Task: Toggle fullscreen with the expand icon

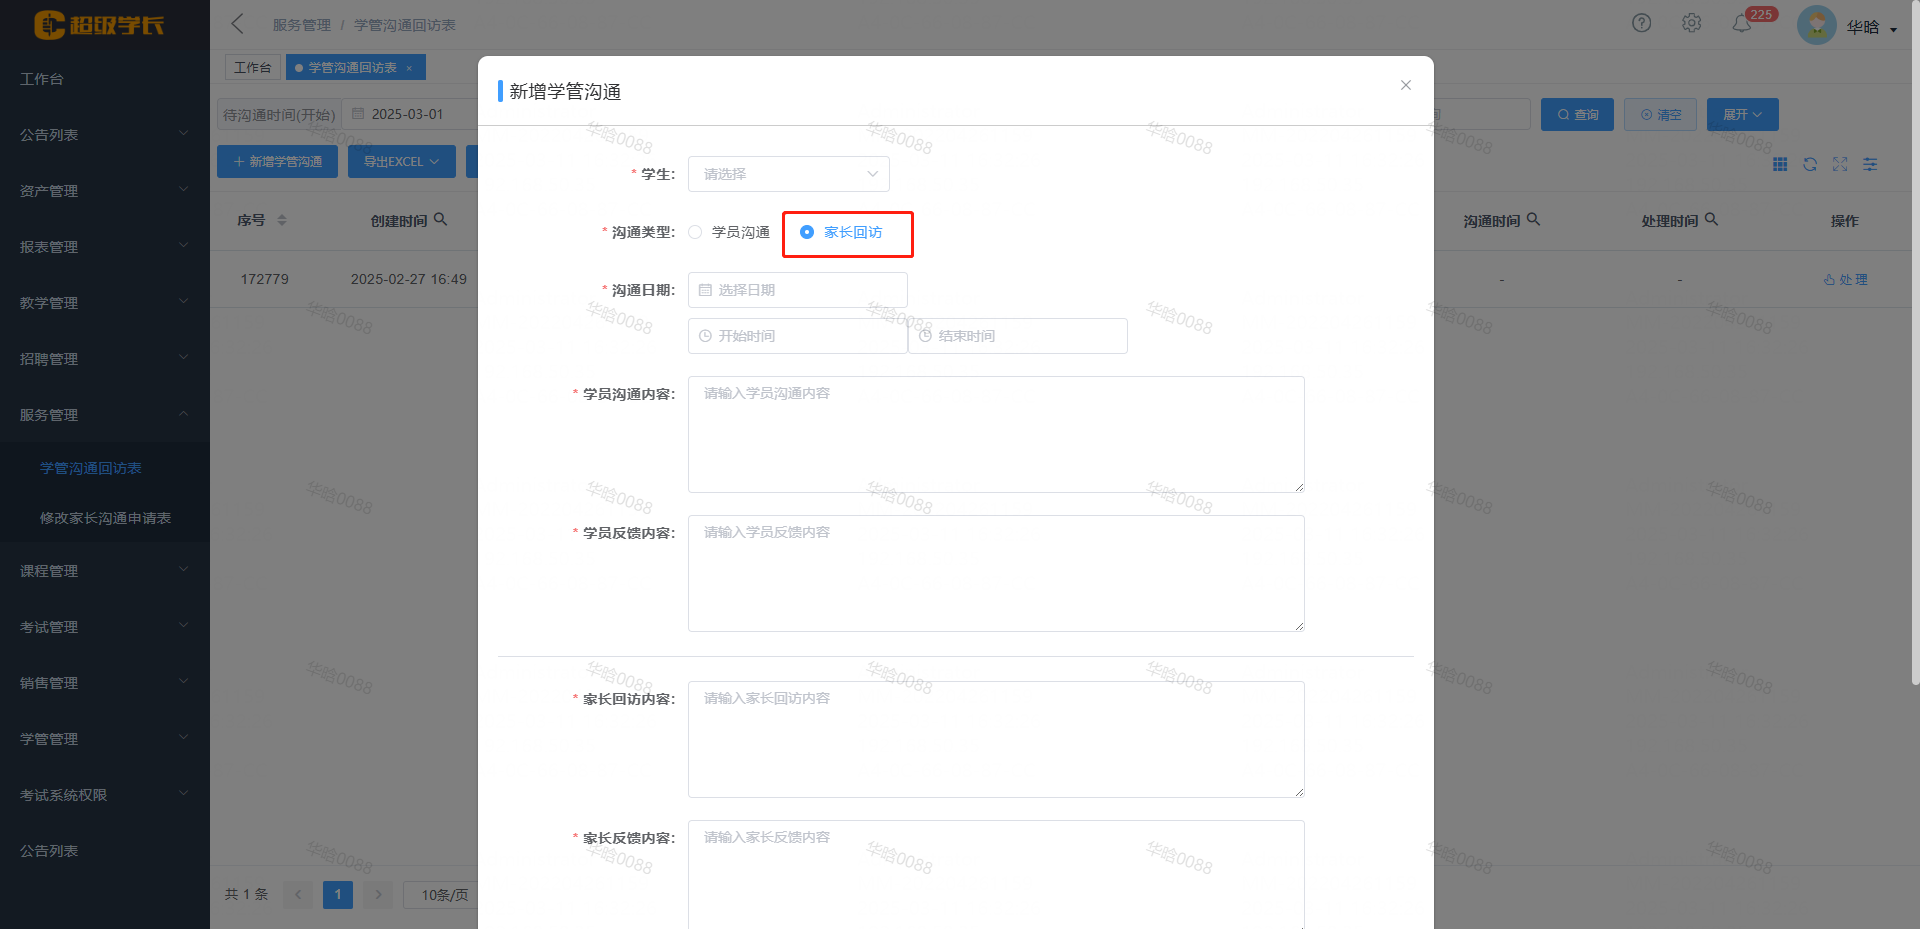Action: 1840,164
